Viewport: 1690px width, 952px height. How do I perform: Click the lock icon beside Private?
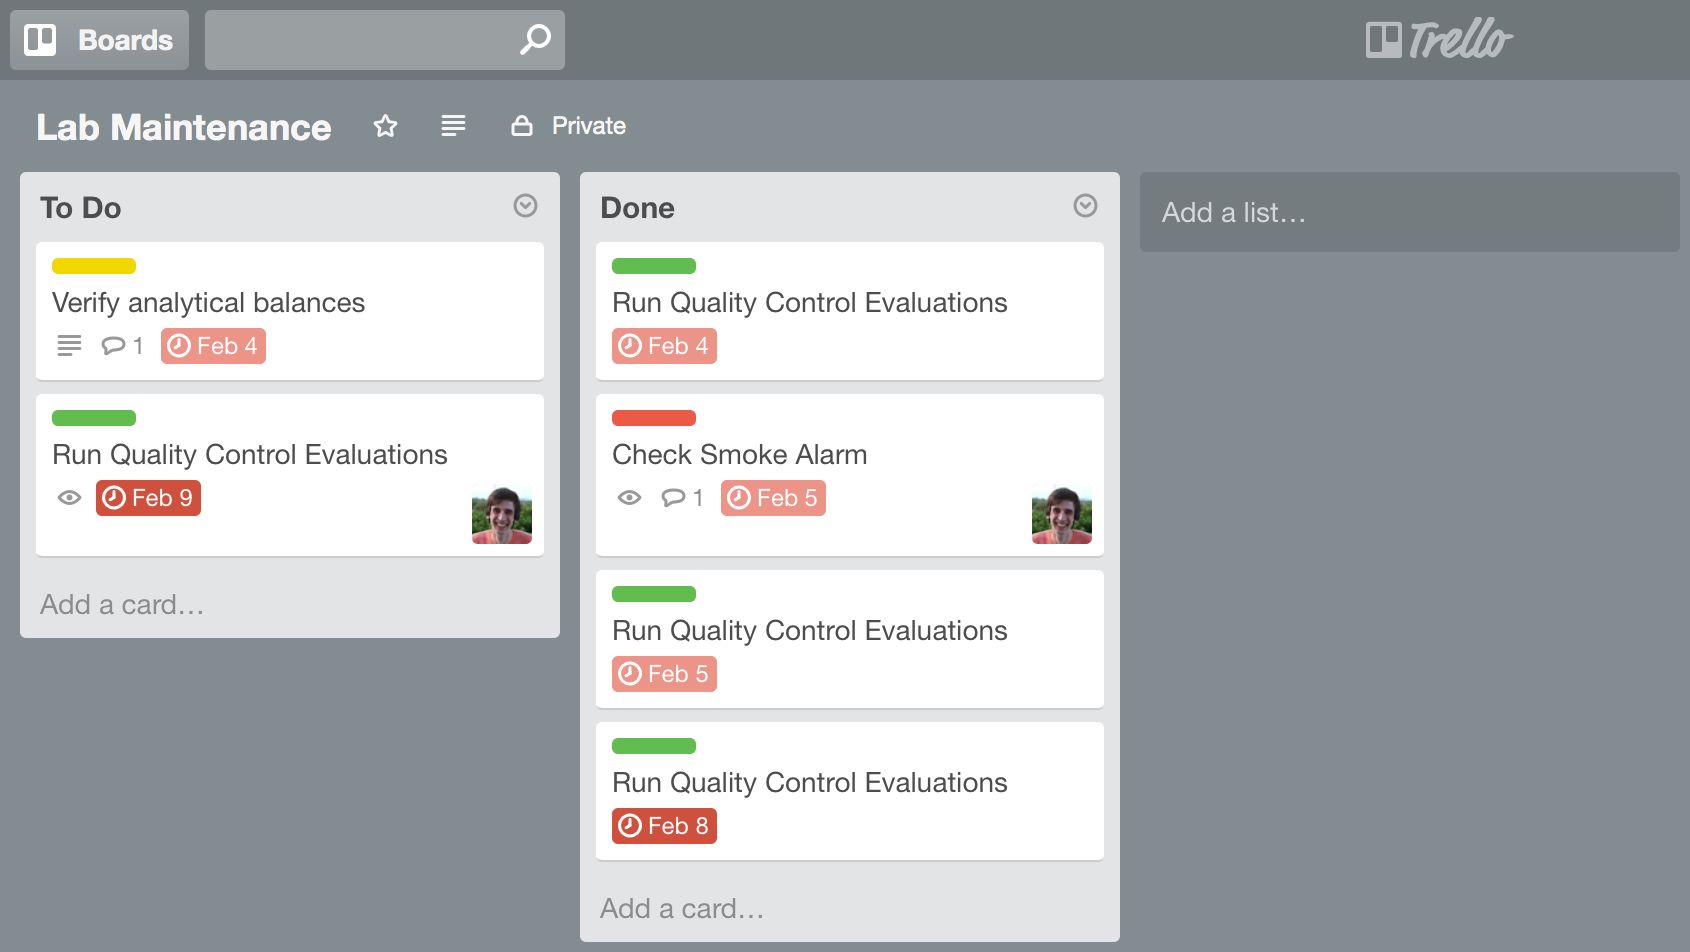pyautogui.click(x=522, y=126)
